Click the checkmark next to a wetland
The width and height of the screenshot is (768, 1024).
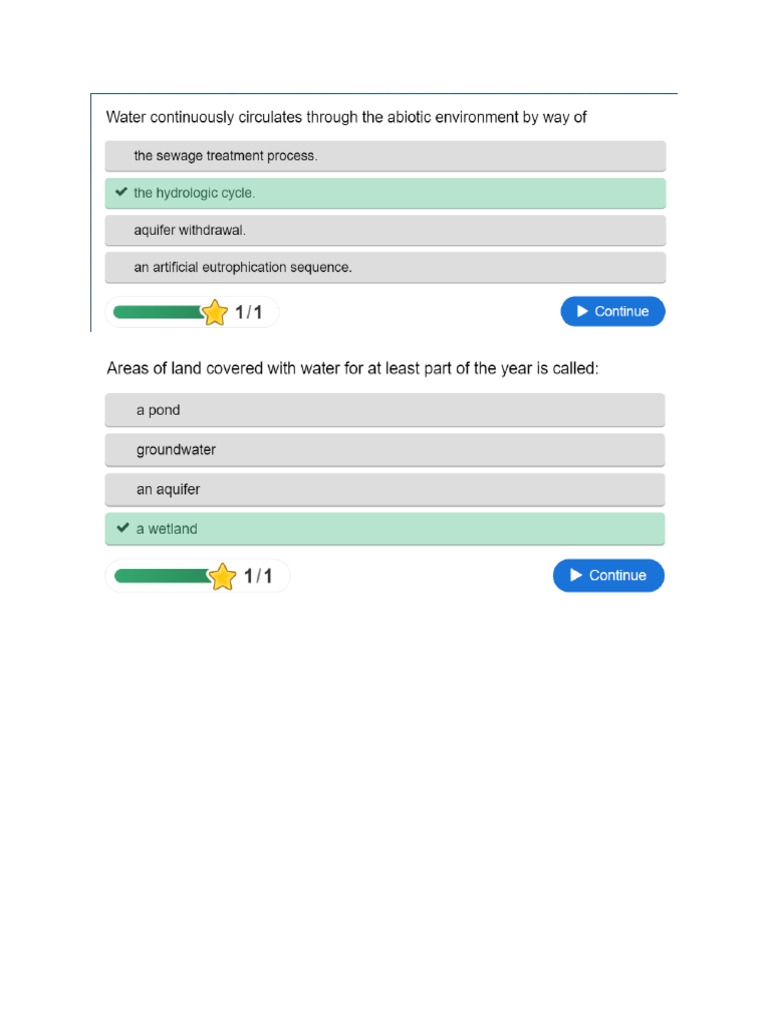pyautogui.click(x=122, y=528)
